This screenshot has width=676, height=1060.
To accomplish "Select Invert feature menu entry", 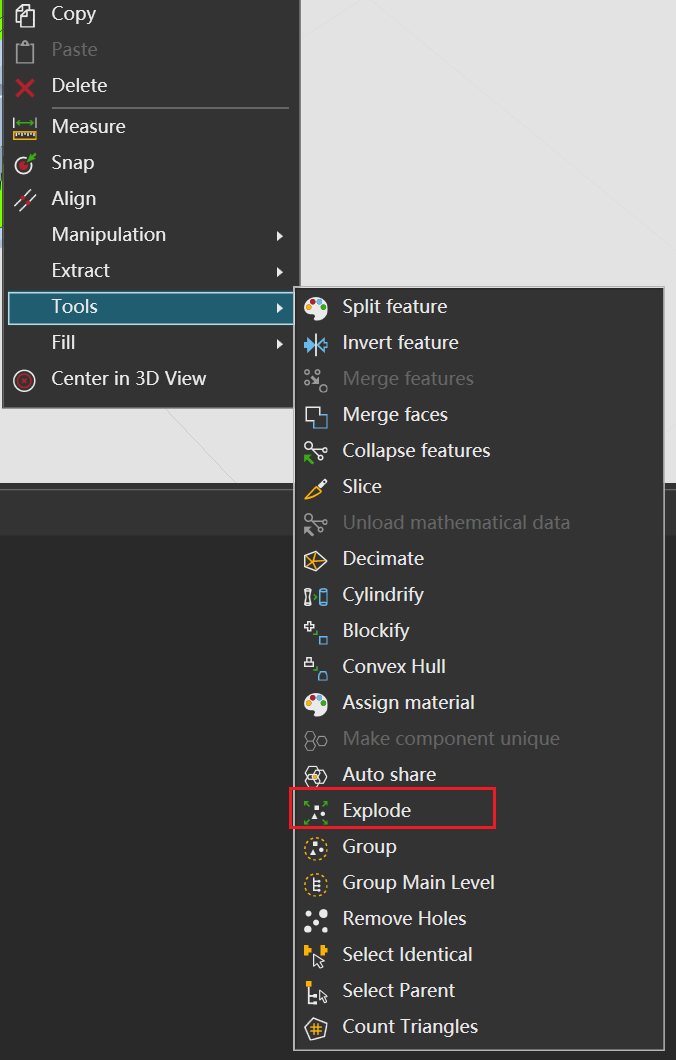I will point(400,343).
